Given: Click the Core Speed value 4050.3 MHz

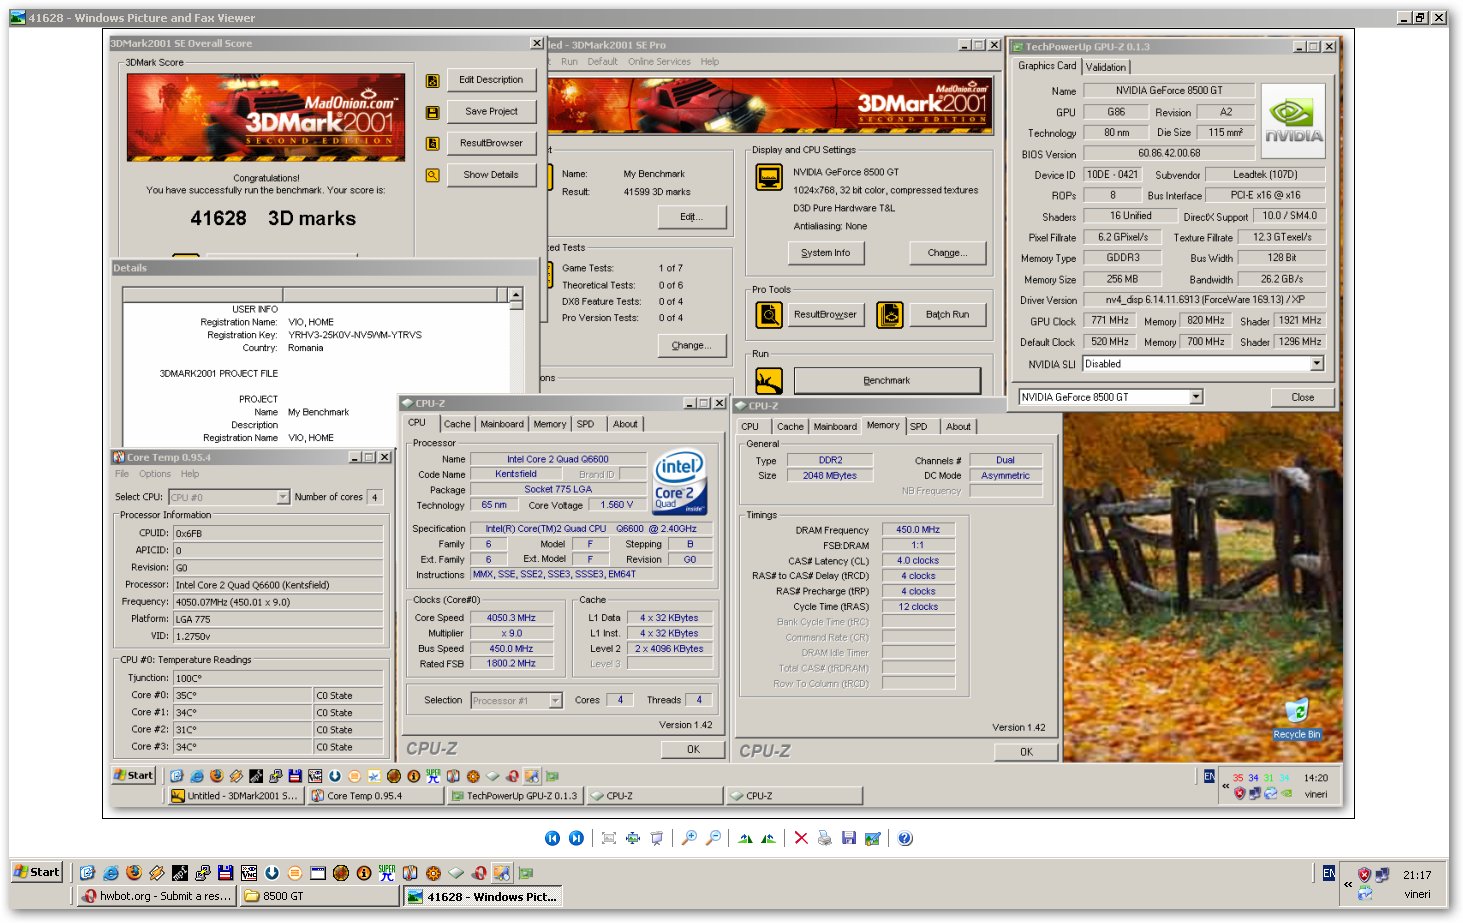Looking at the screenshot, I should pyautogui.click(x=511, y=618).
